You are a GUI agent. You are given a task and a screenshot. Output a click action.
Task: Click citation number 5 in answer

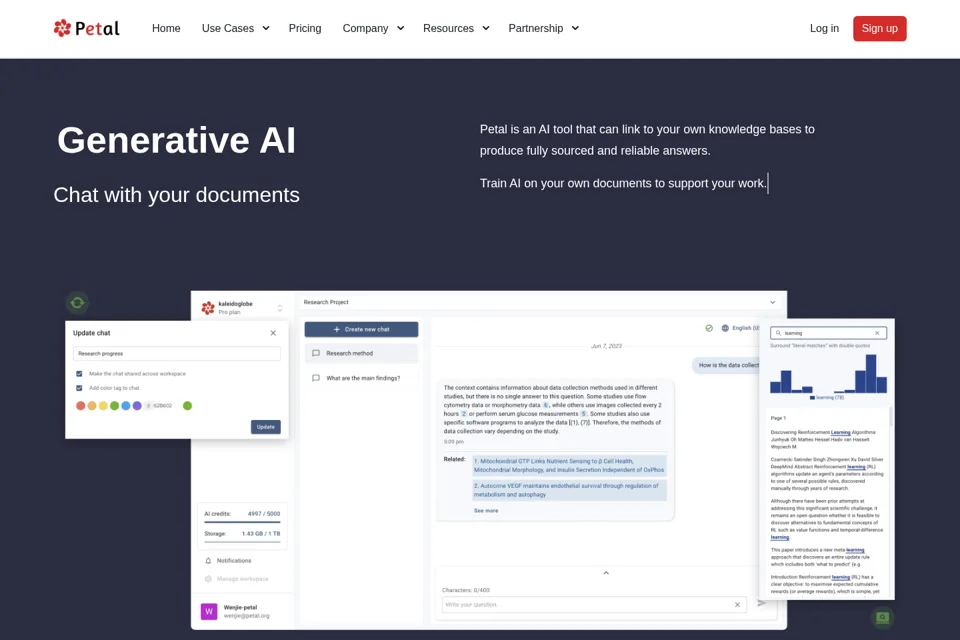[x=583, y=414]
